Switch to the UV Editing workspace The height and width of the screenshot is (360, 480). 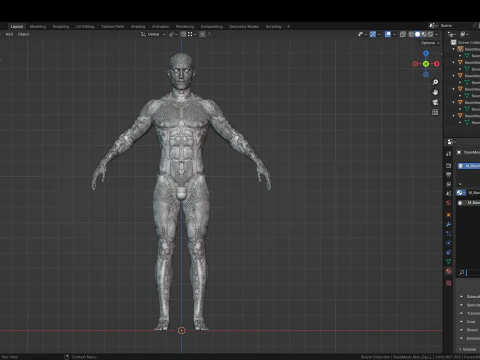coord(85,26)
